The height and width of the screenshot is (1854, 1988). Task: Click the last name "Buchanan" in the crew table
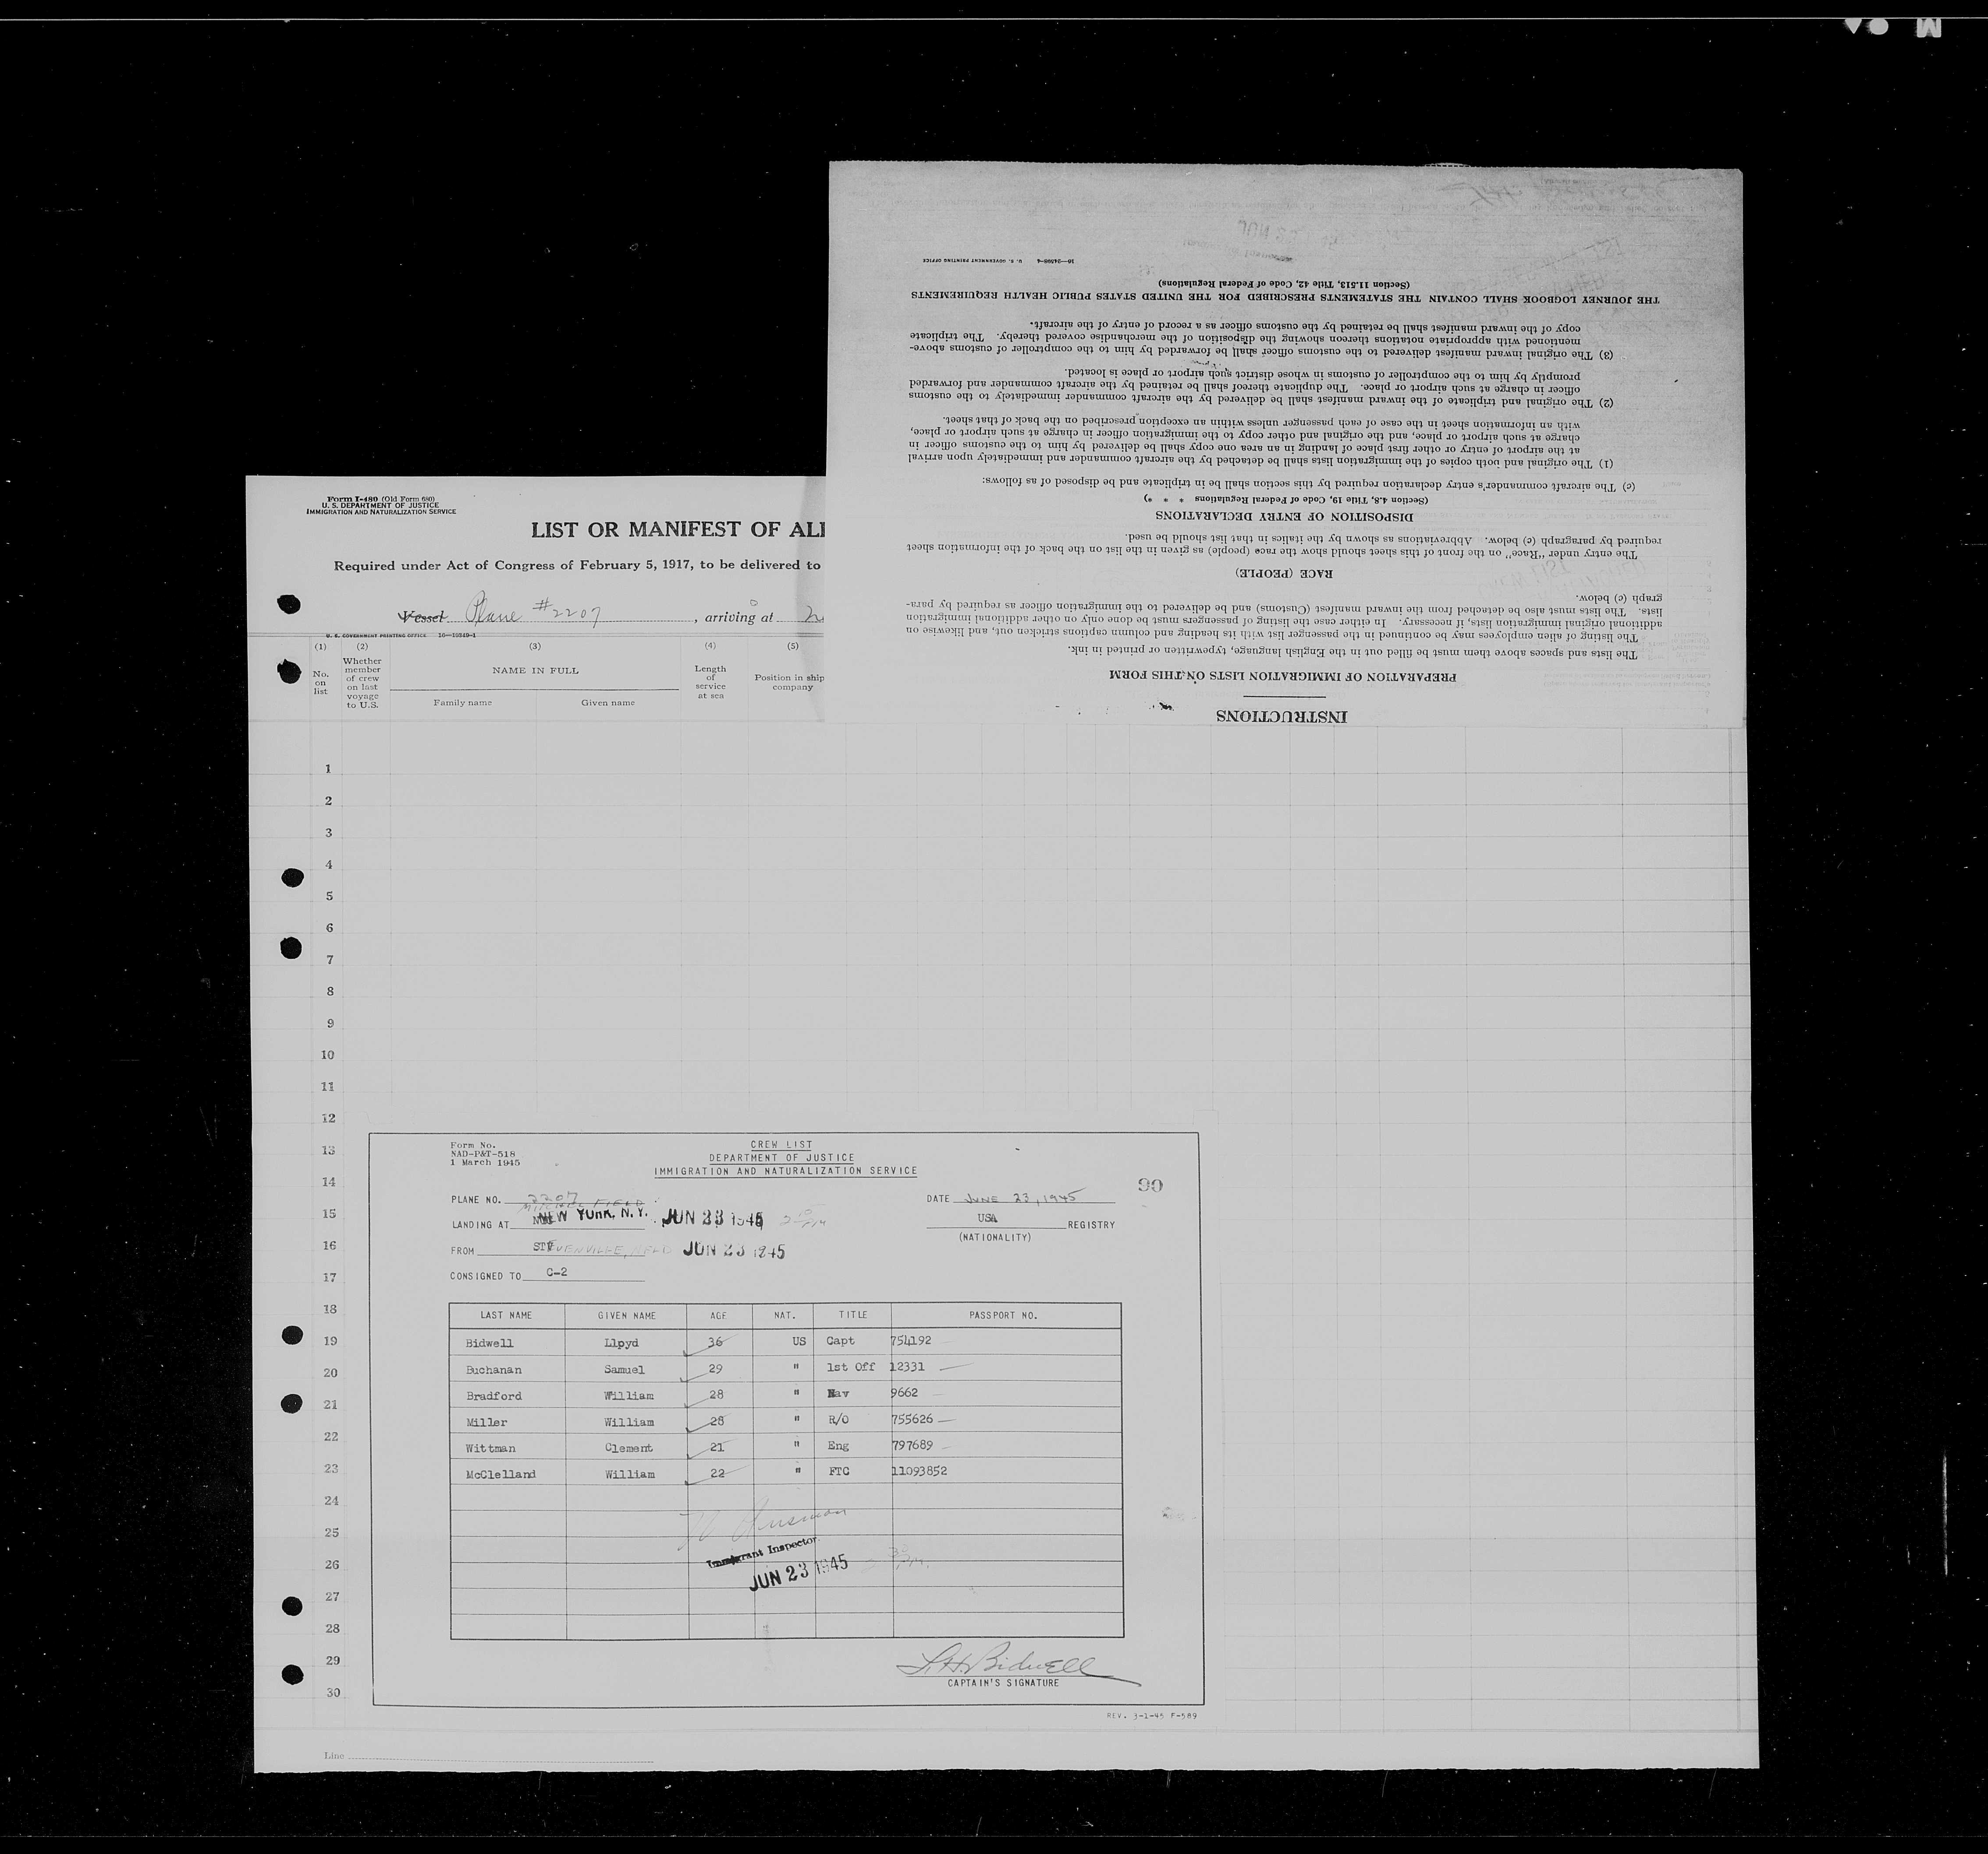pos(493,1369)
